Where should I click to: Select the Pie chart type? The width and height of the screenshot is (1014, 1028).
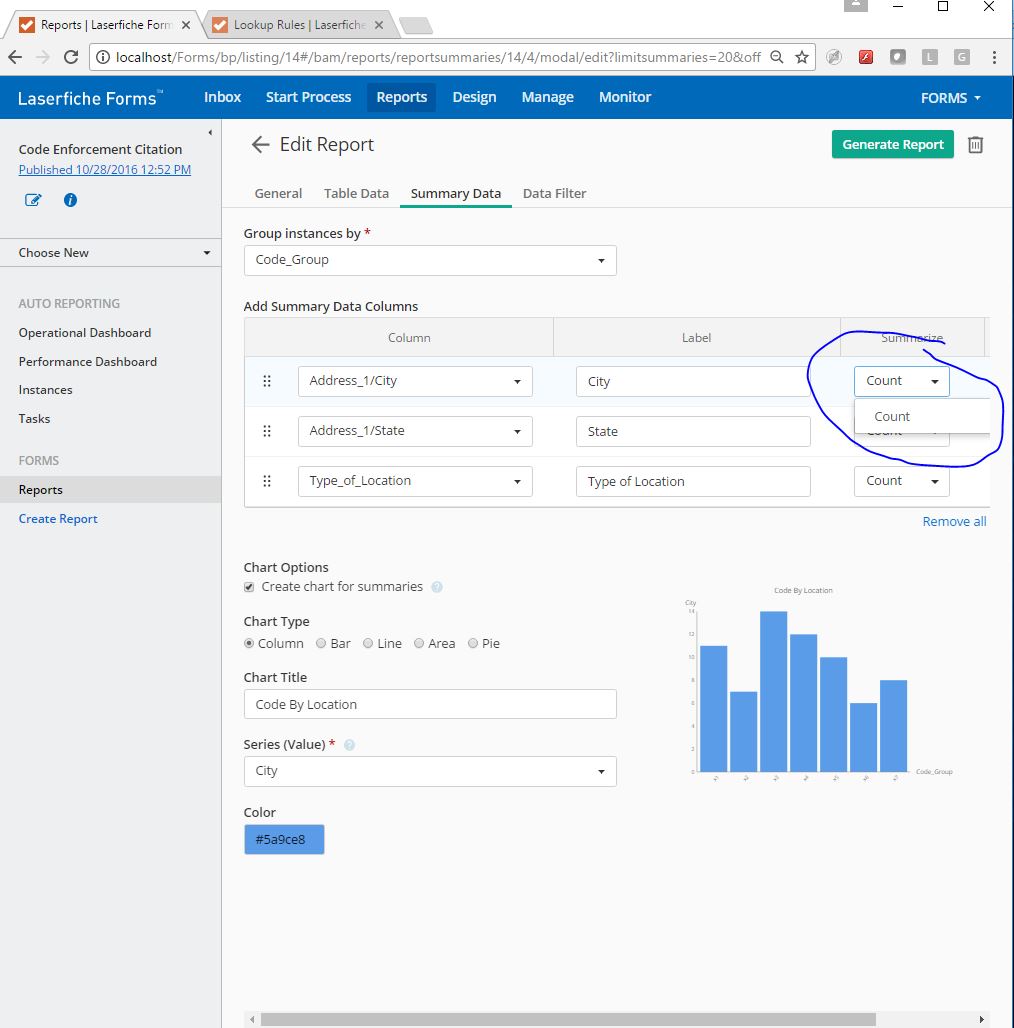[x=474, y=644]
